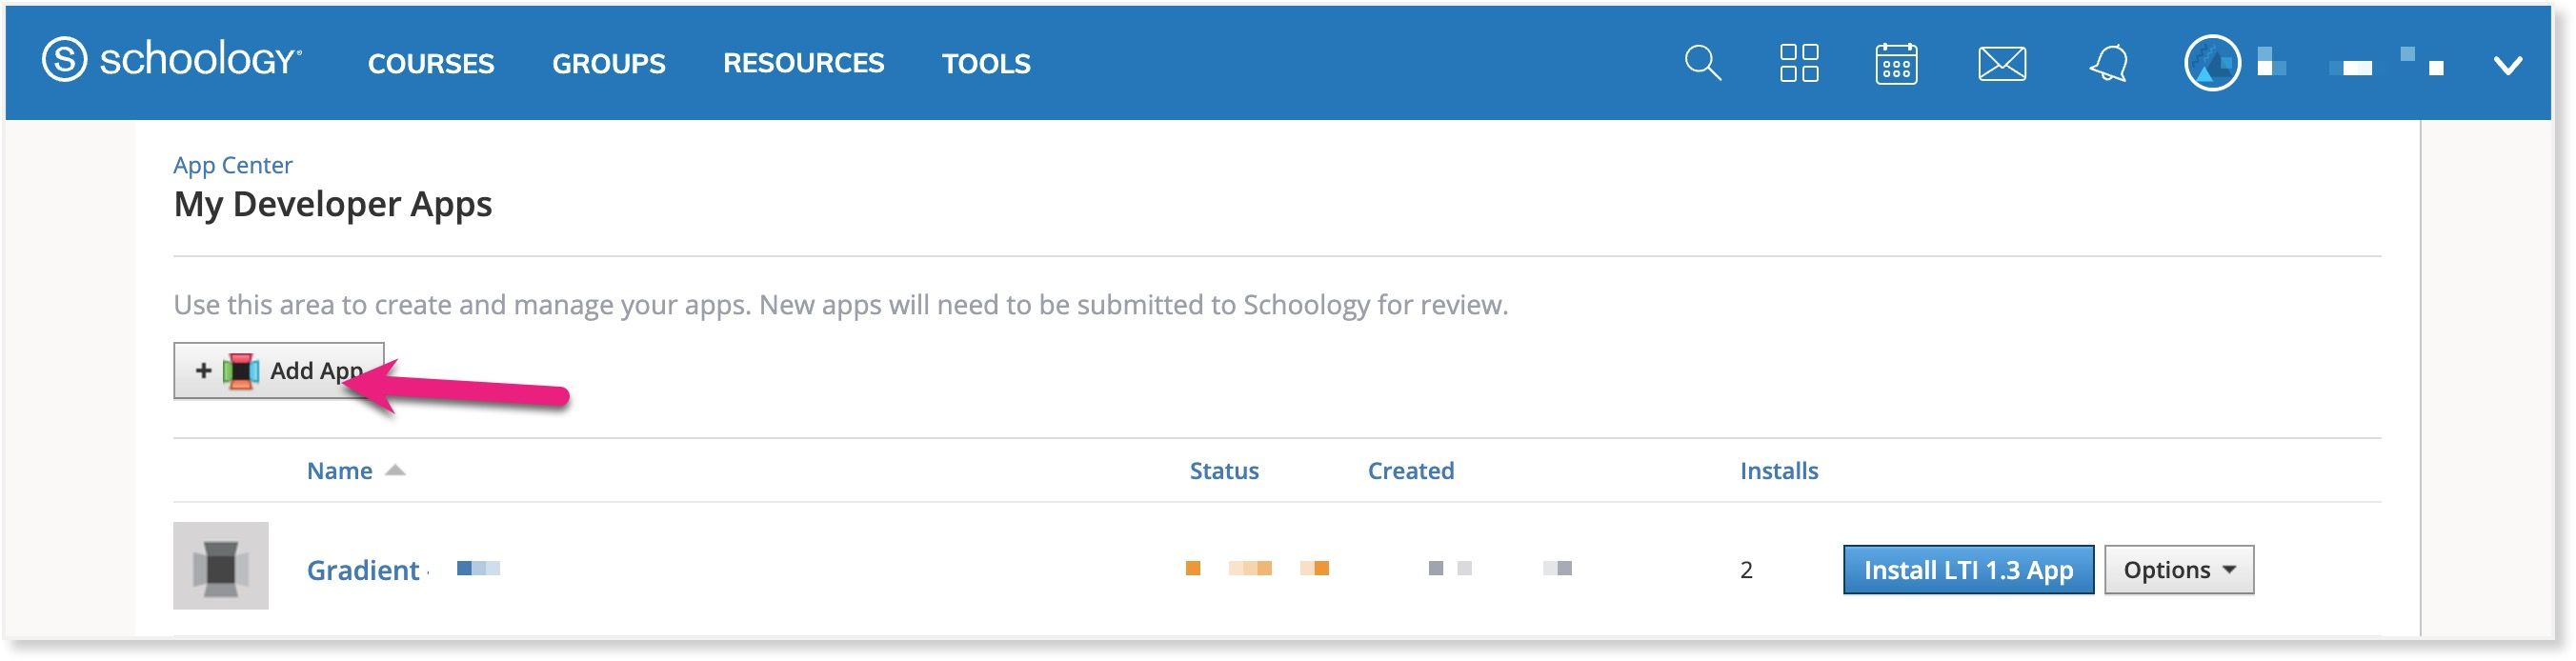Click the Add App button
2576x661 pixels.
(x=278, y=371)
